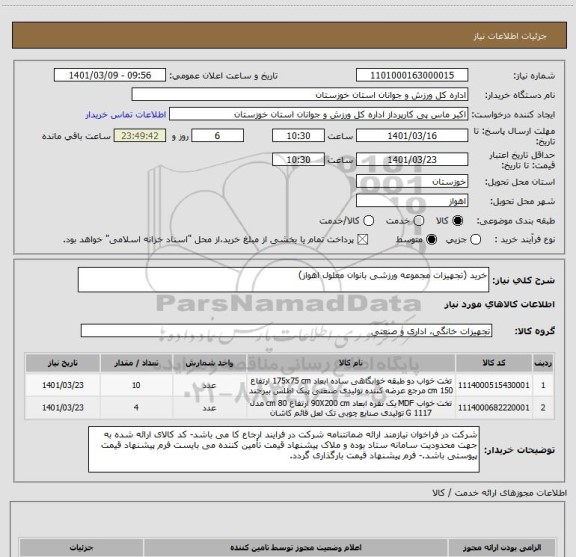Click the bunk bed 175x75 item name
This screenshot has height=557, width=576.
tap(351, 385)
